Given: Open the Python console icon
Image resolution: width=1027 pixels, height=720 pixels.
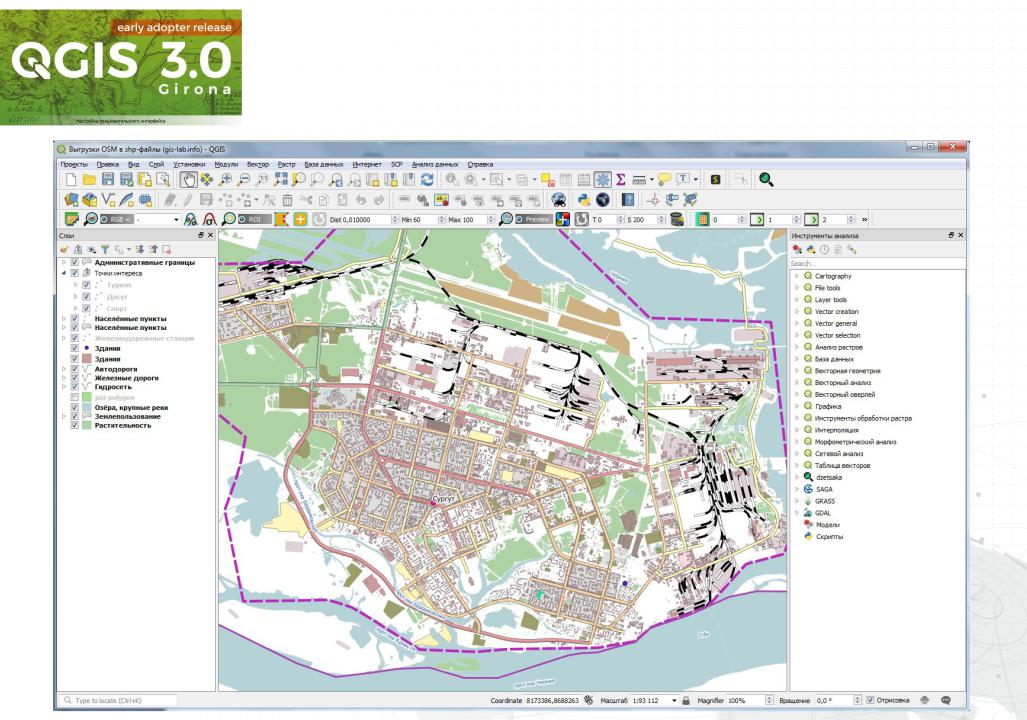Looking at the screenshot, I should click(584, 200).
